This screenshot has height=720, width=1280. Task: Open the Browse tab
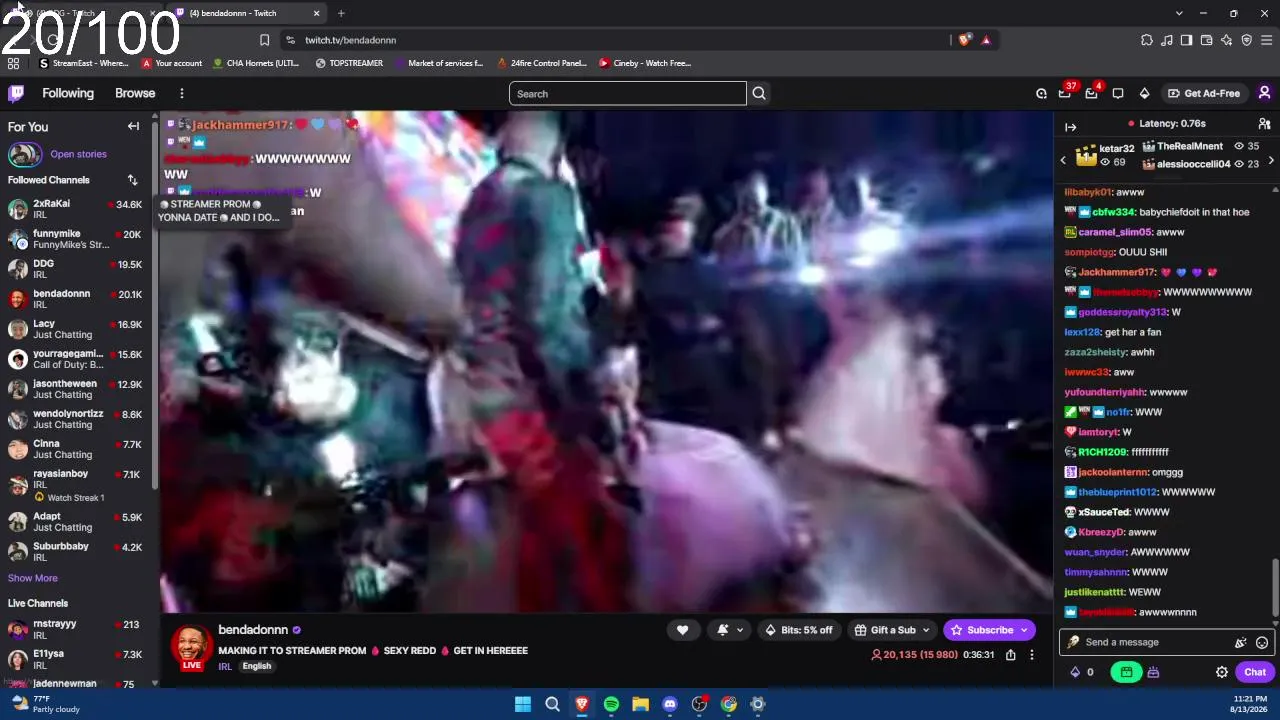pos(135,93)
